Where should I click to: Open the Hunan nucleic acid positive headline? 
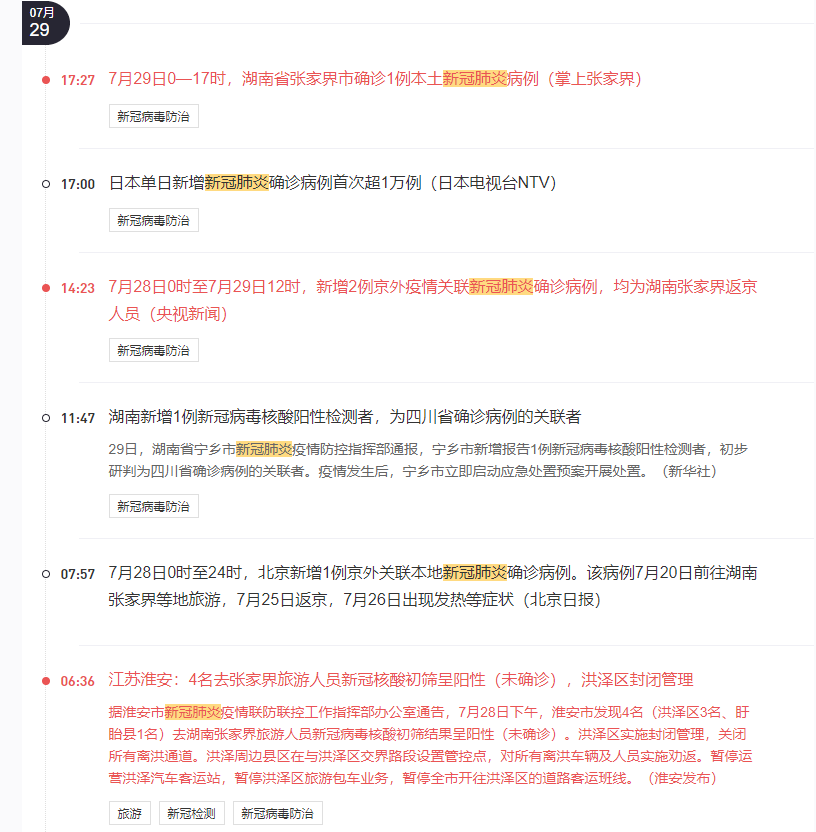[345, 417]
